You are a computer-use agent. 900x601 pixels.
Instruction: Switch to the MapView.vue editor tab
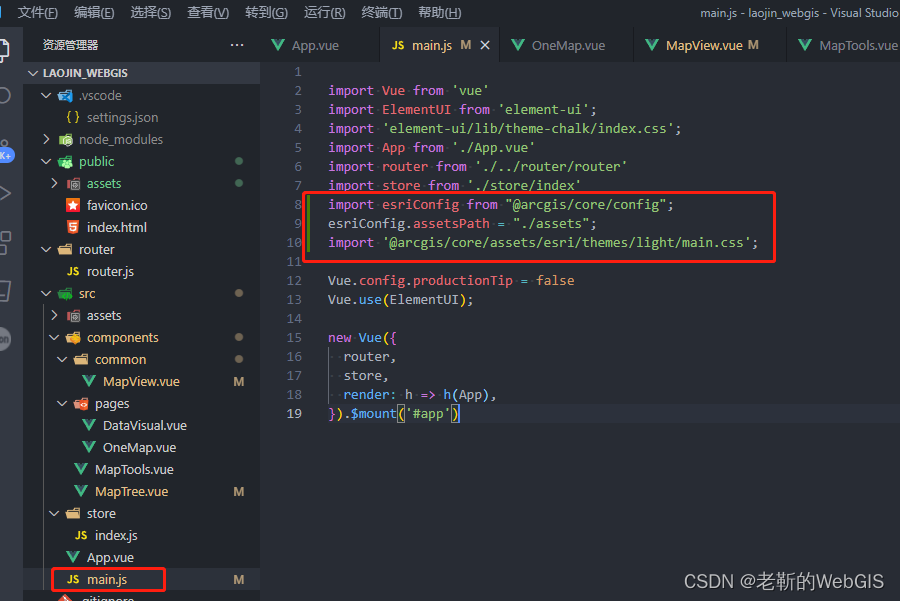coord(703,45)
